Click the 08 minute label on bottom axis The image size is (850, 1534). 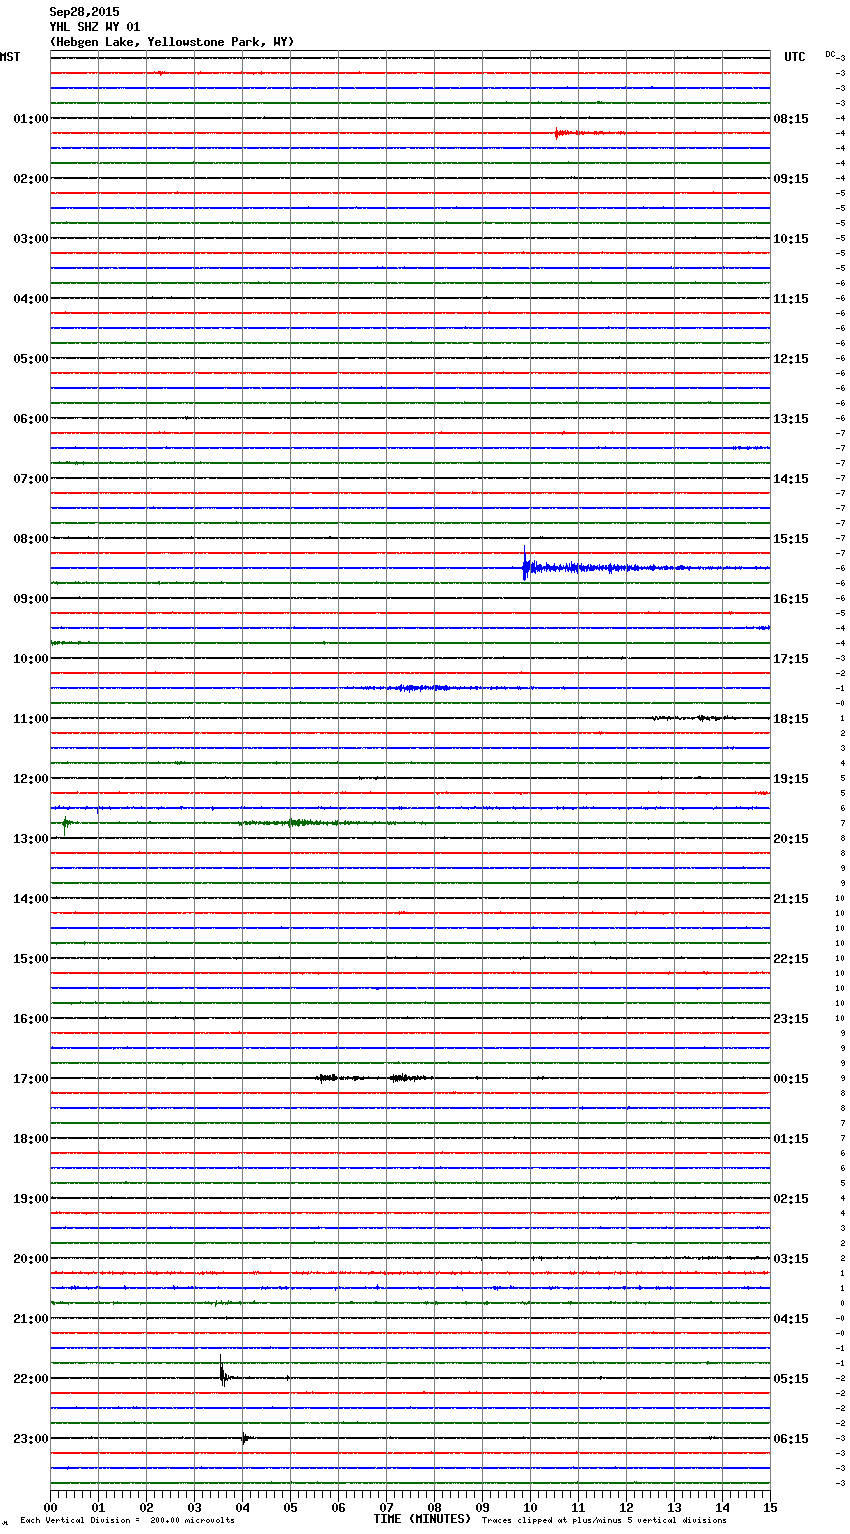pos(434,1507)
